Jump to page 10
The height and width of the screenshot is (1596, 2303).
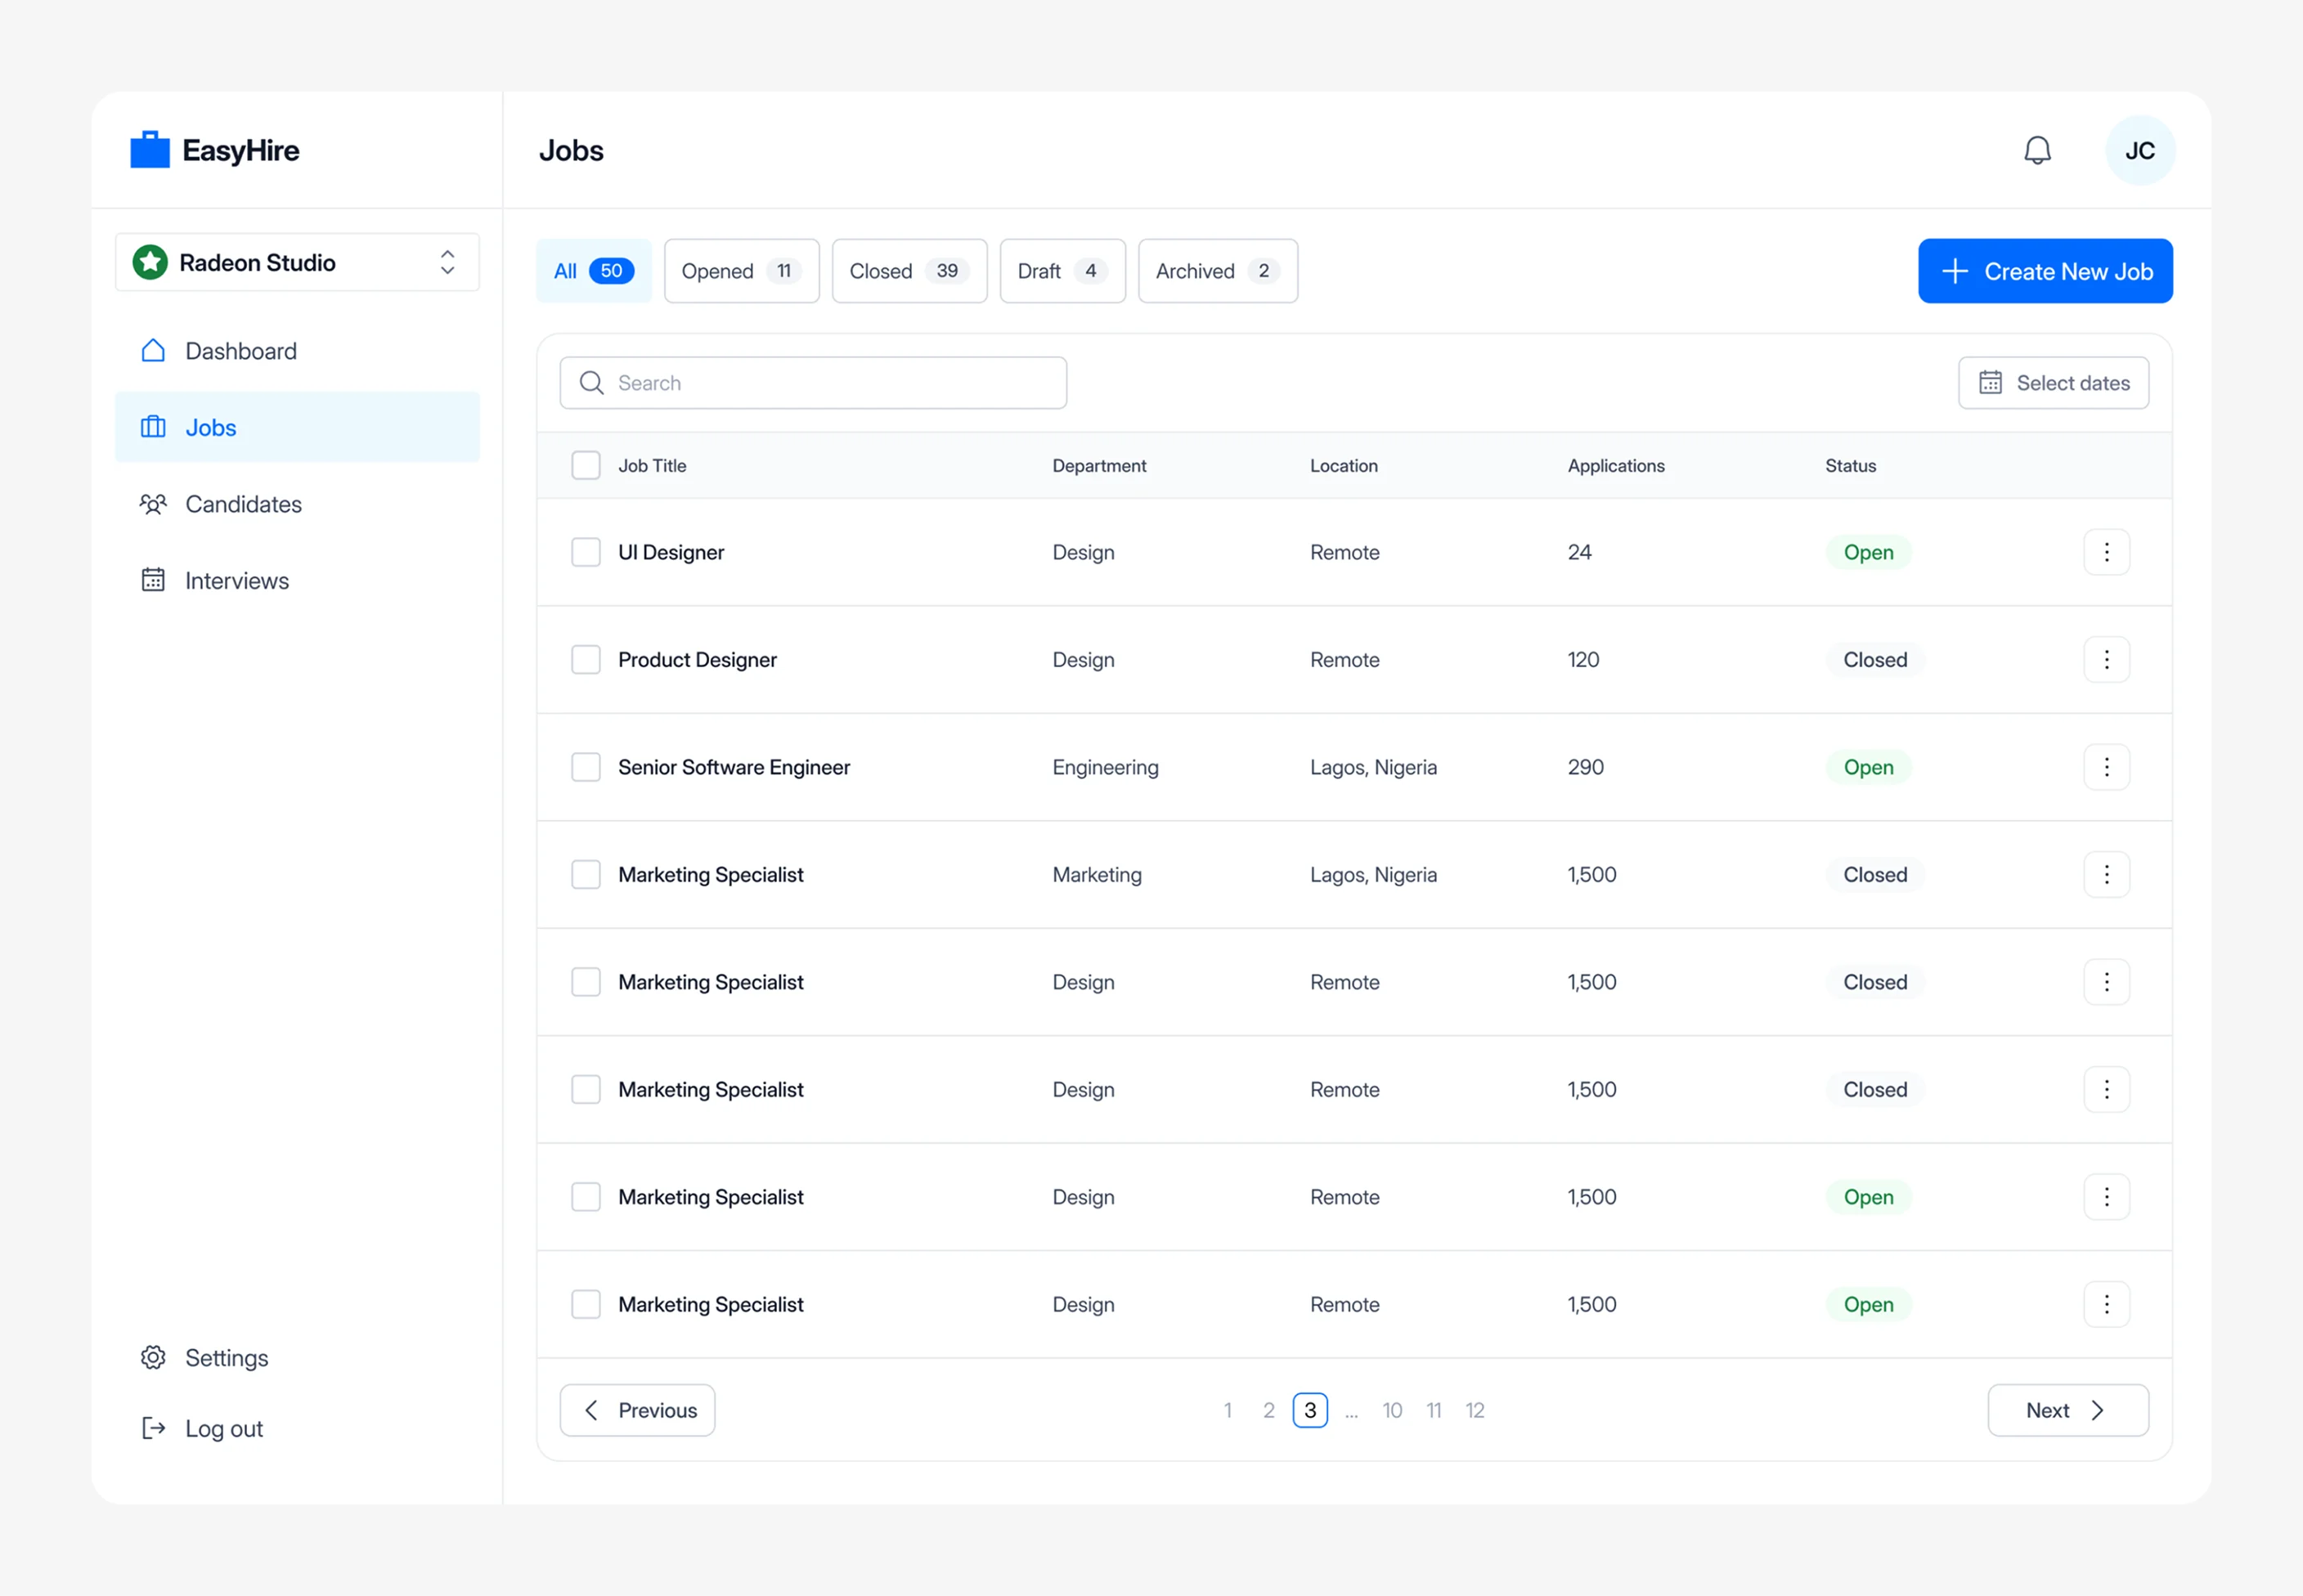[1392, 1410]
